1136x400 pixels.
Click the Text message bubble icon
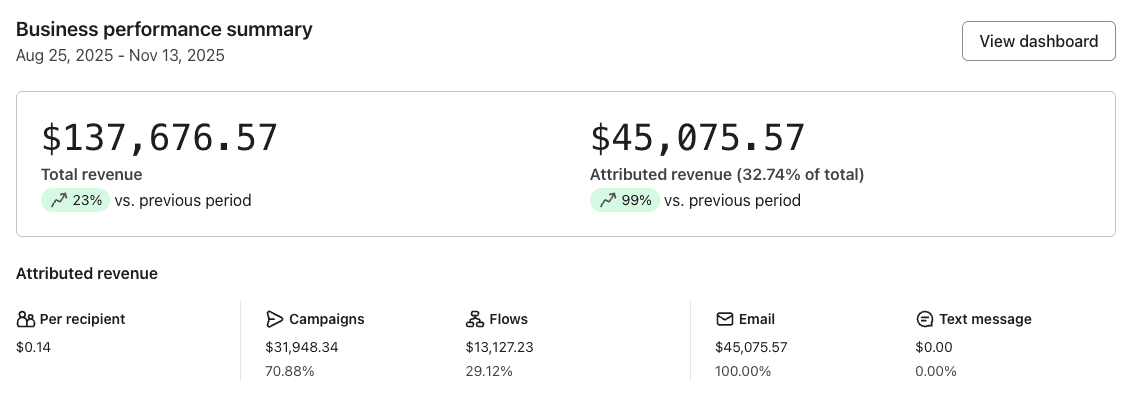[x=924, y=319]
